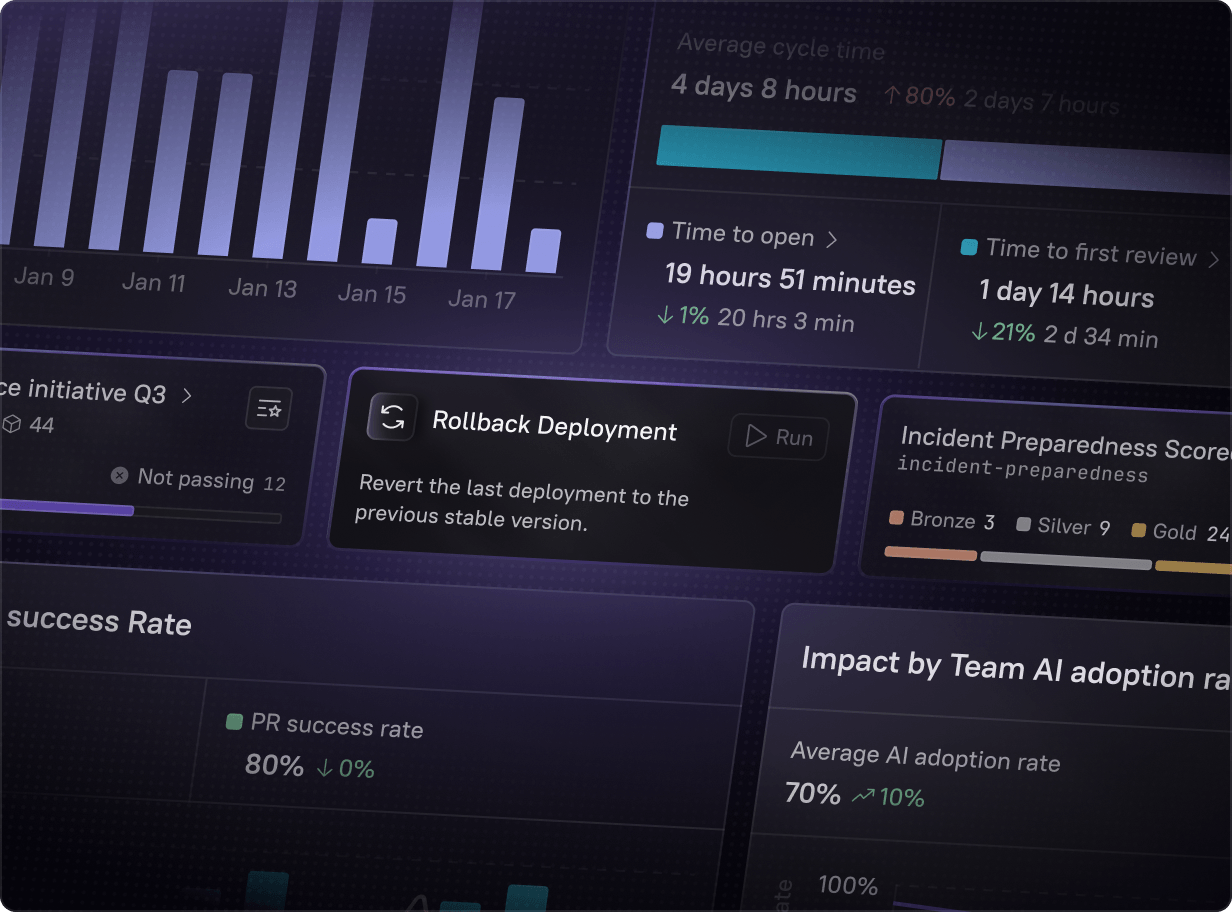Expand the Time to open chevron

pyautogui.click(x=832, y=239)
